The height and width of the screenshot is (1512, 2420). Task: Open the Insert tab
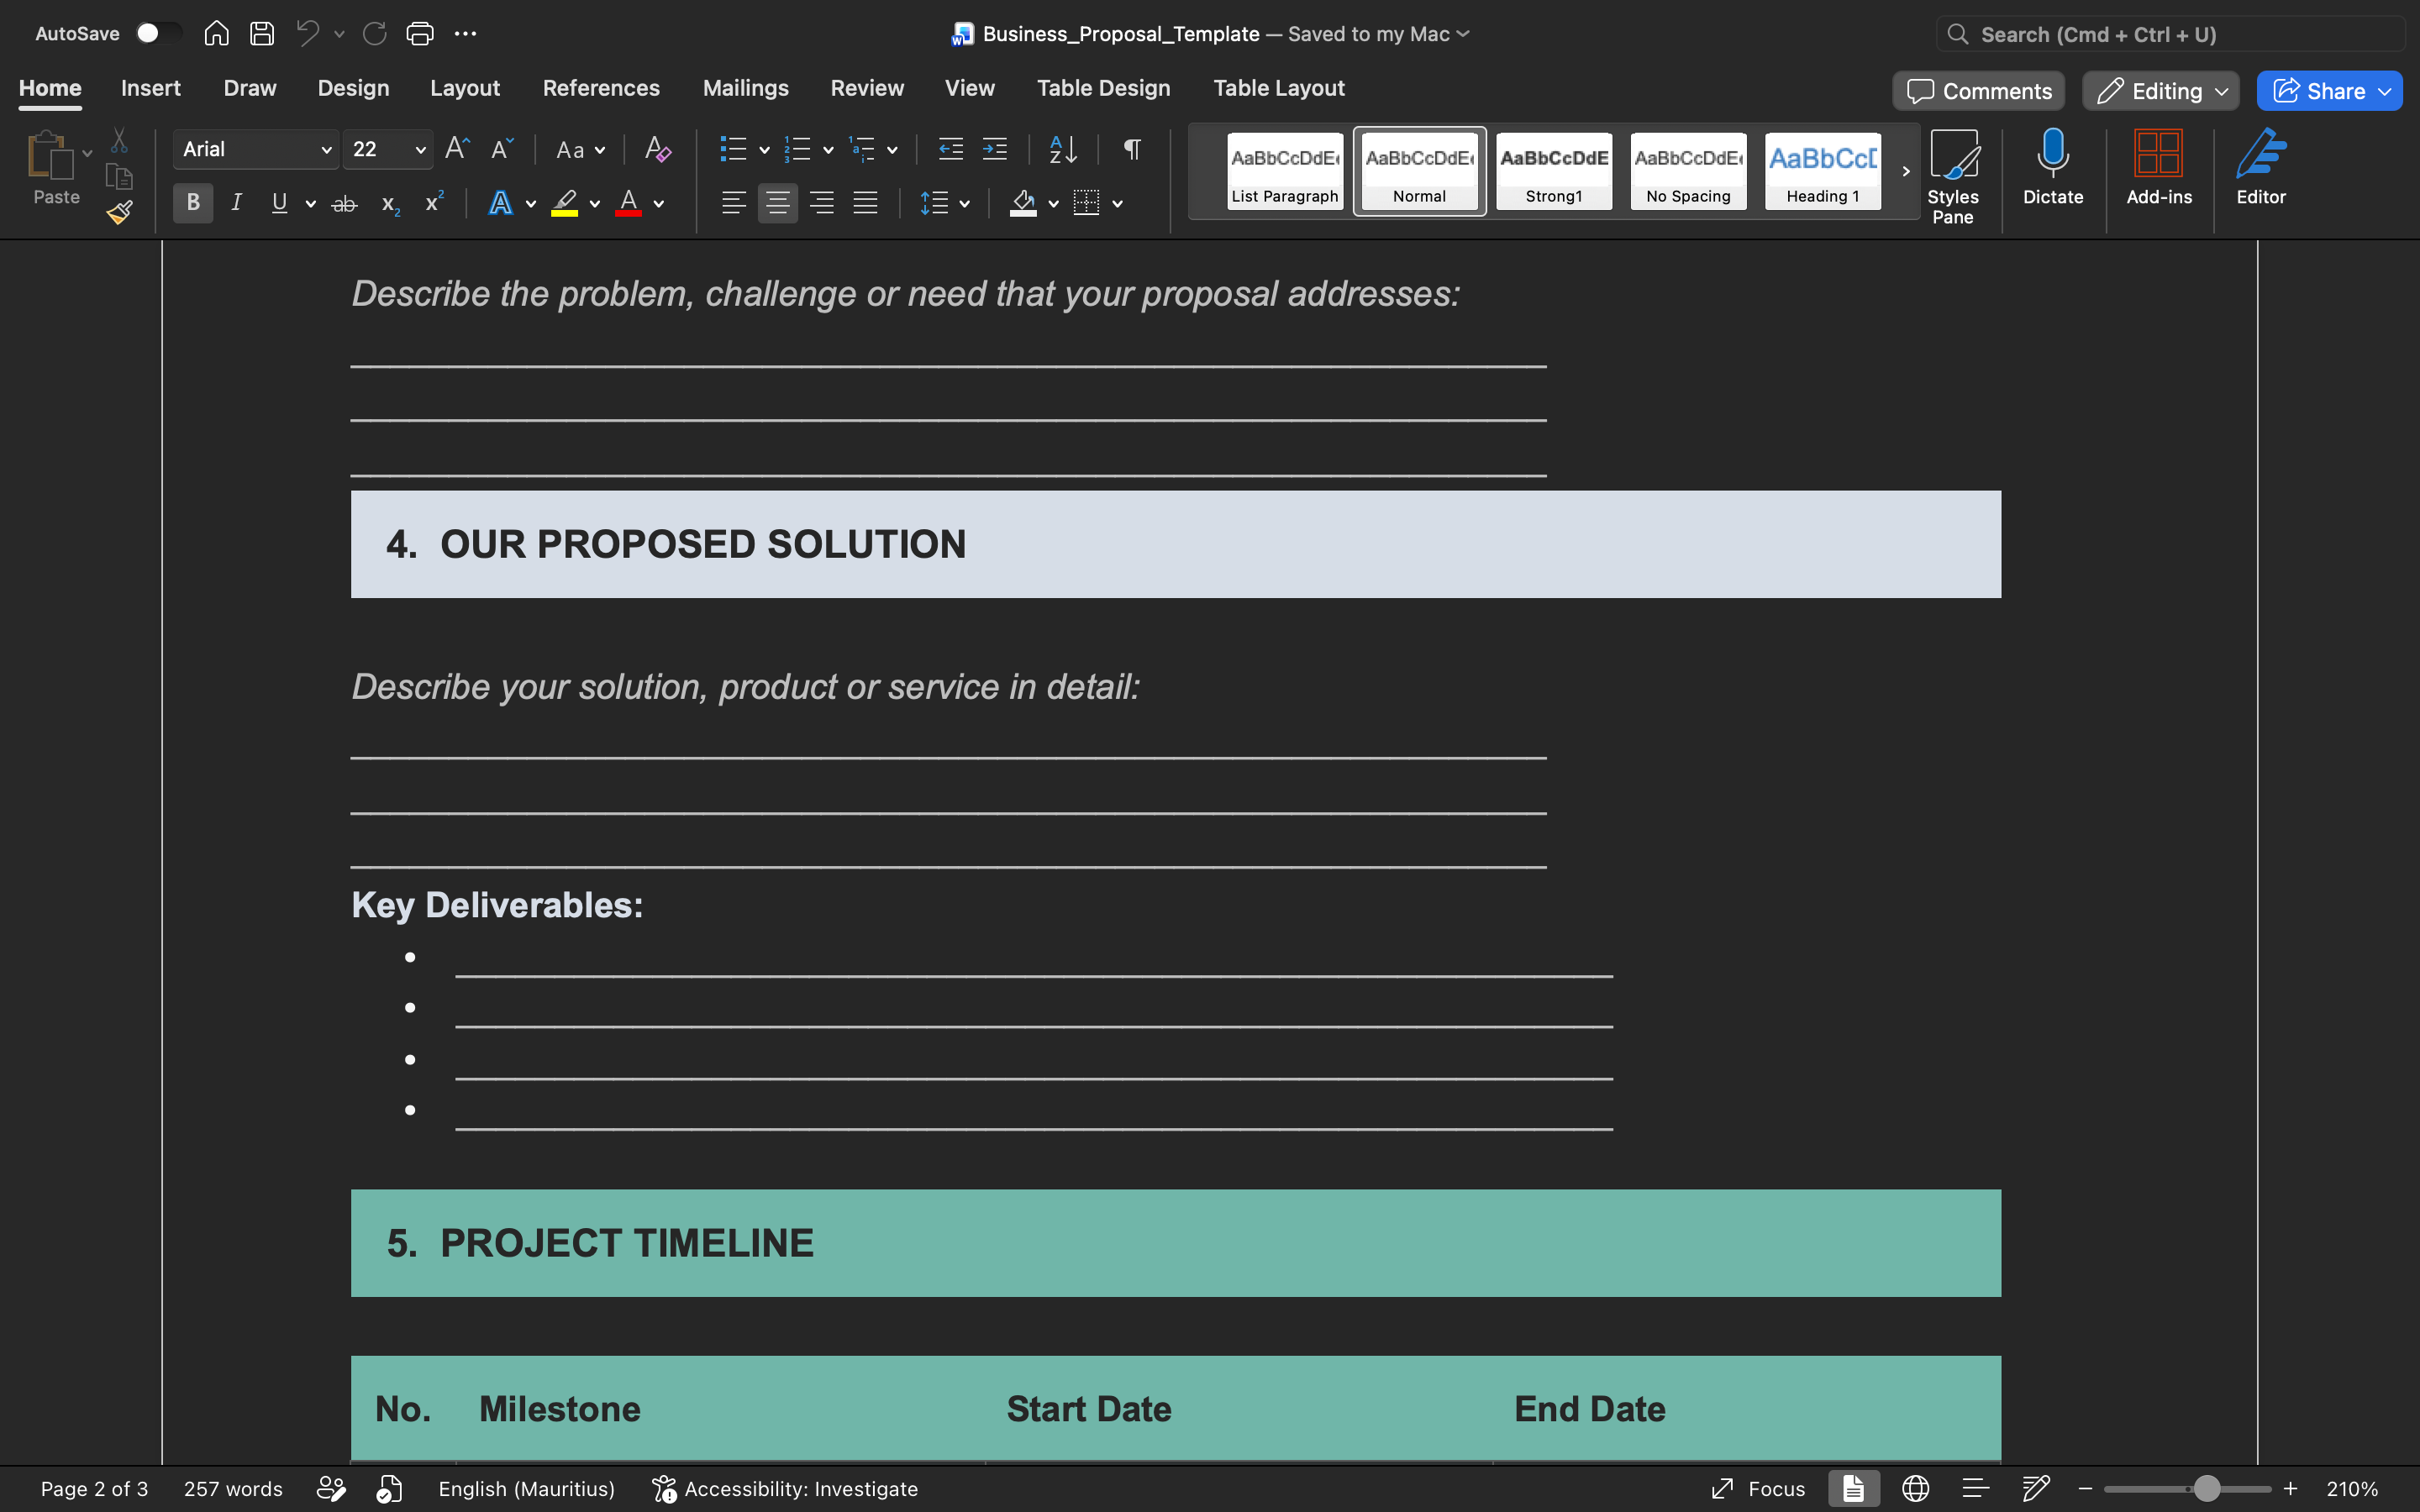tap(151, 88)
